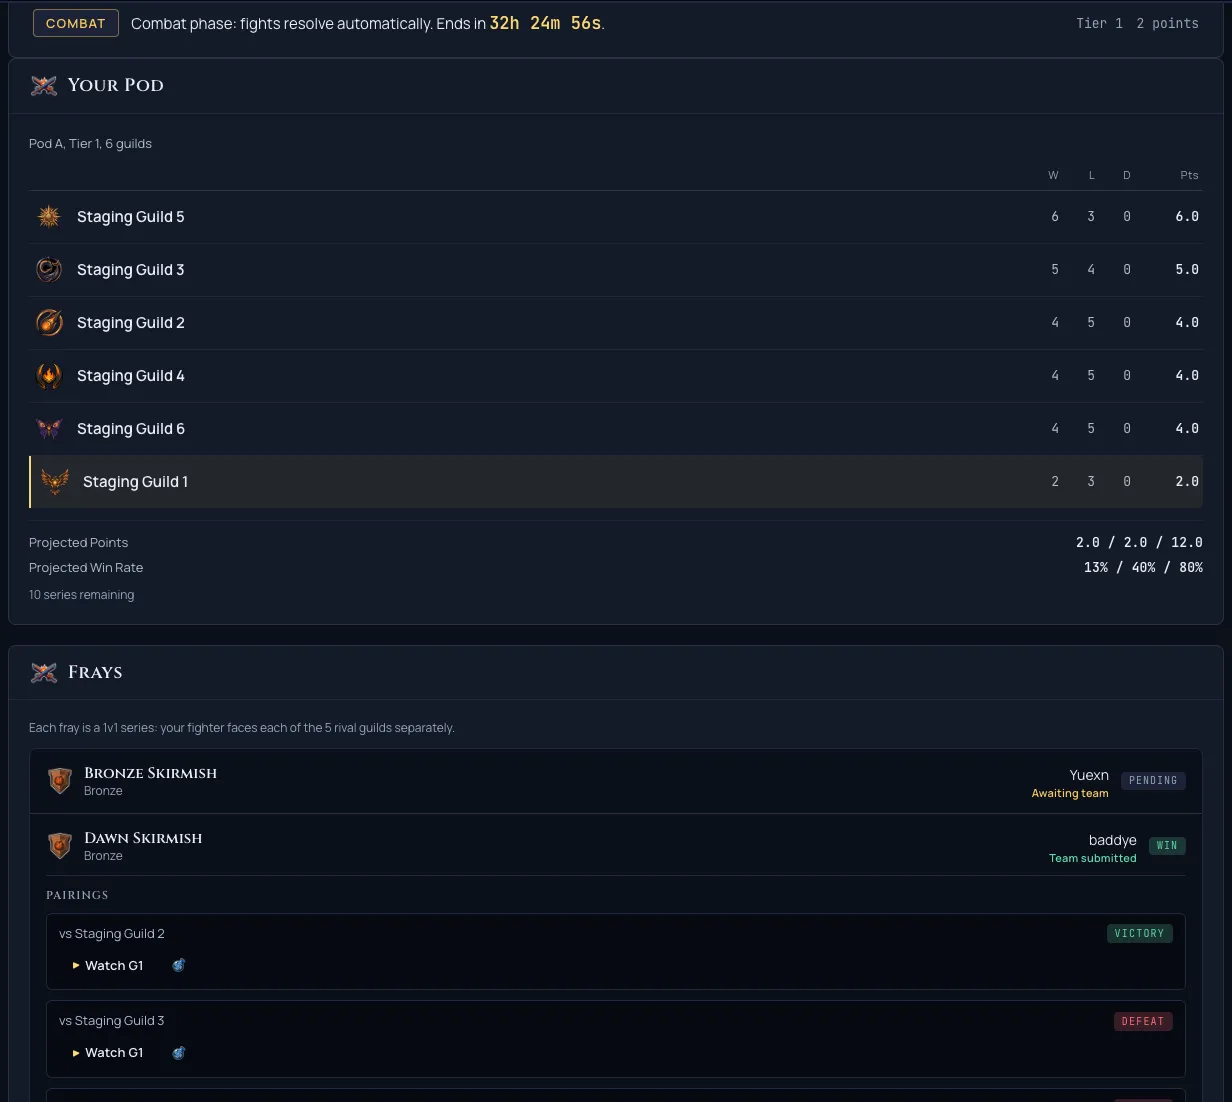The width and height of the screenshot is (1232, 1102).
Task: Open Staging Guild 3 swirl emblem
Action: (49, 269)
